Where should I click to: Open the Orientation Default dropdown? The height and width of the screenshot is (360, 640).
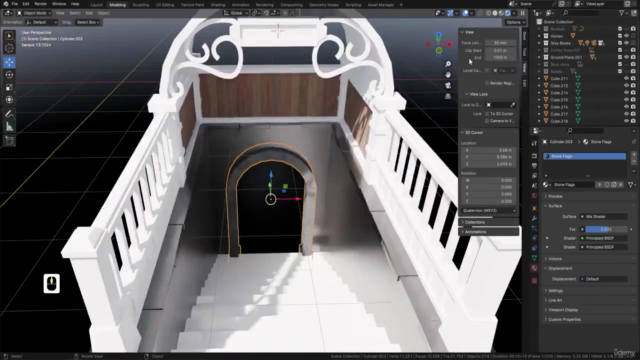tap(42, 22)
